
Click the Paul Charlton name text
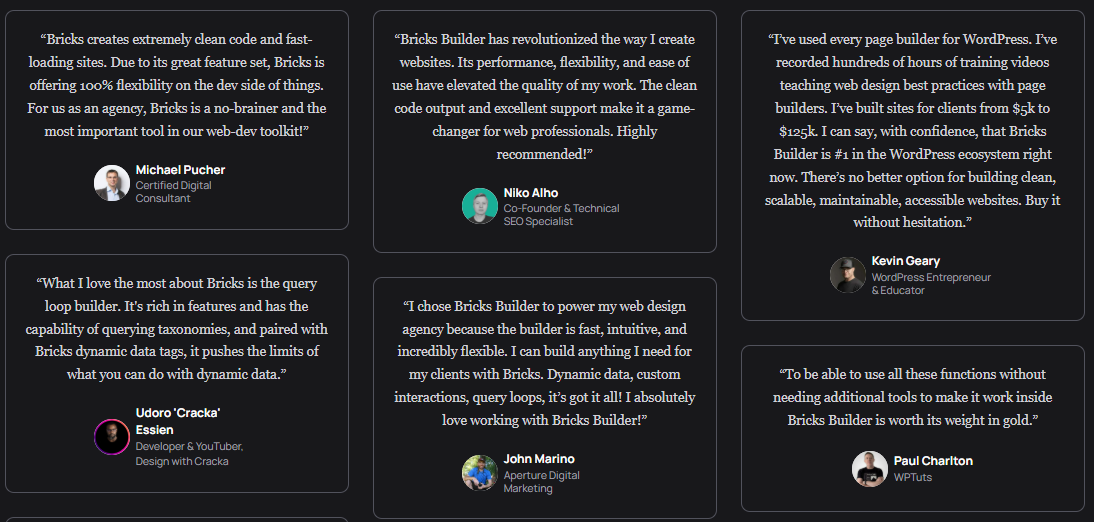pyautogui.click(x=933, y=461)
